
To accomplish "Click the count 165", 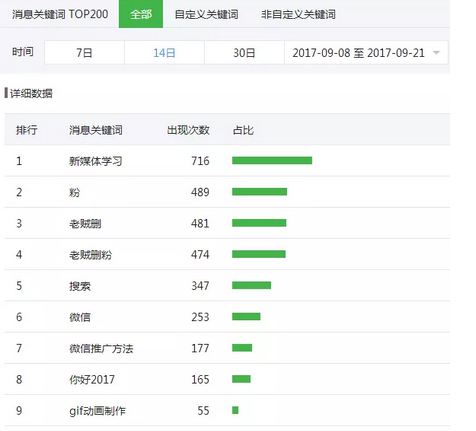I will point(200,379).
